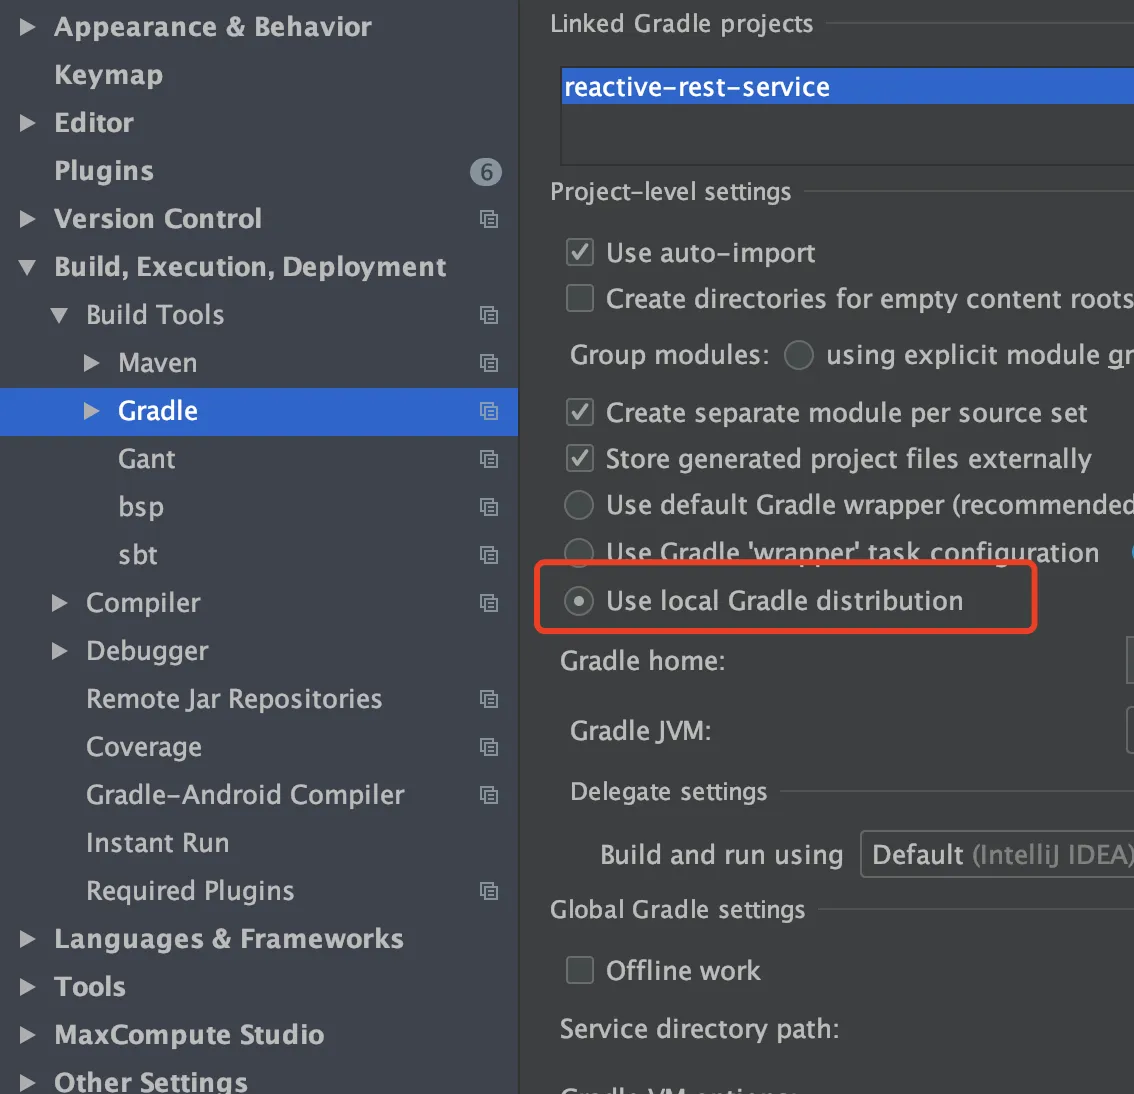Viewport: 1134px width, 1094px height.
Task: Click project-level icon next to Maven
Action: click(x=489, y=363)
